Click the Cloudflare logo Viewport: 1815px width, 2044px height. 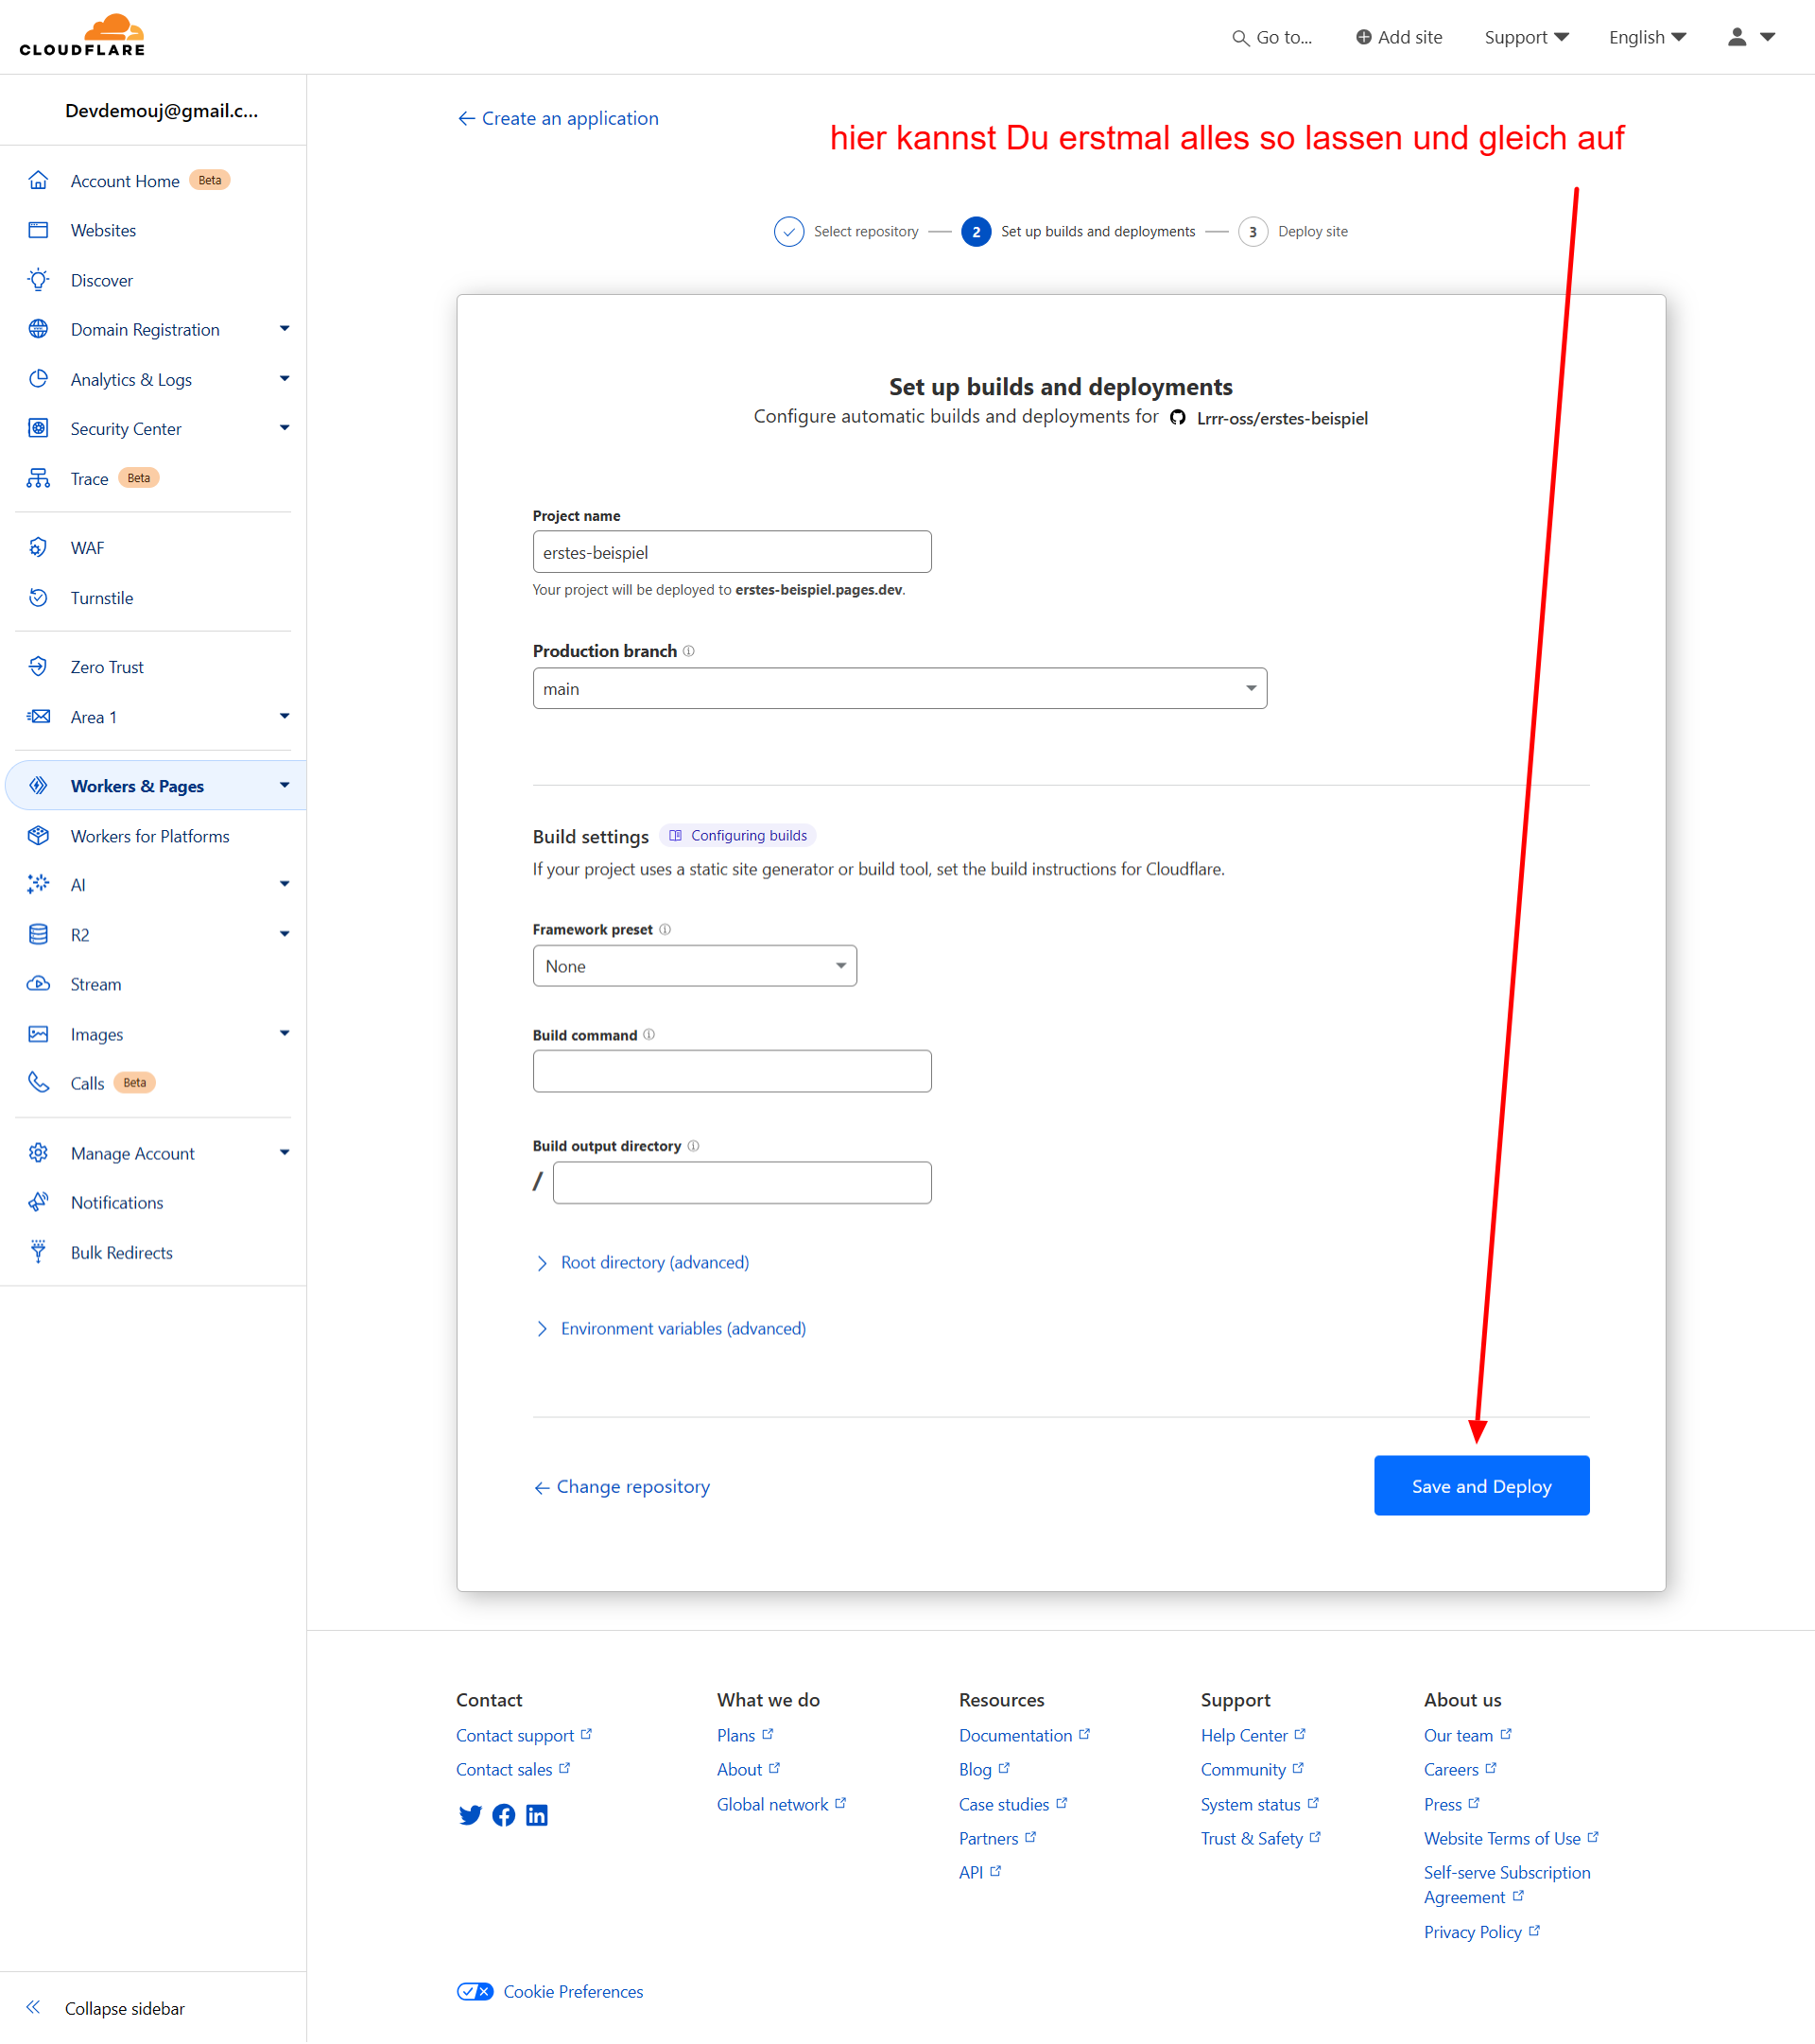click(x=82, y=36)
